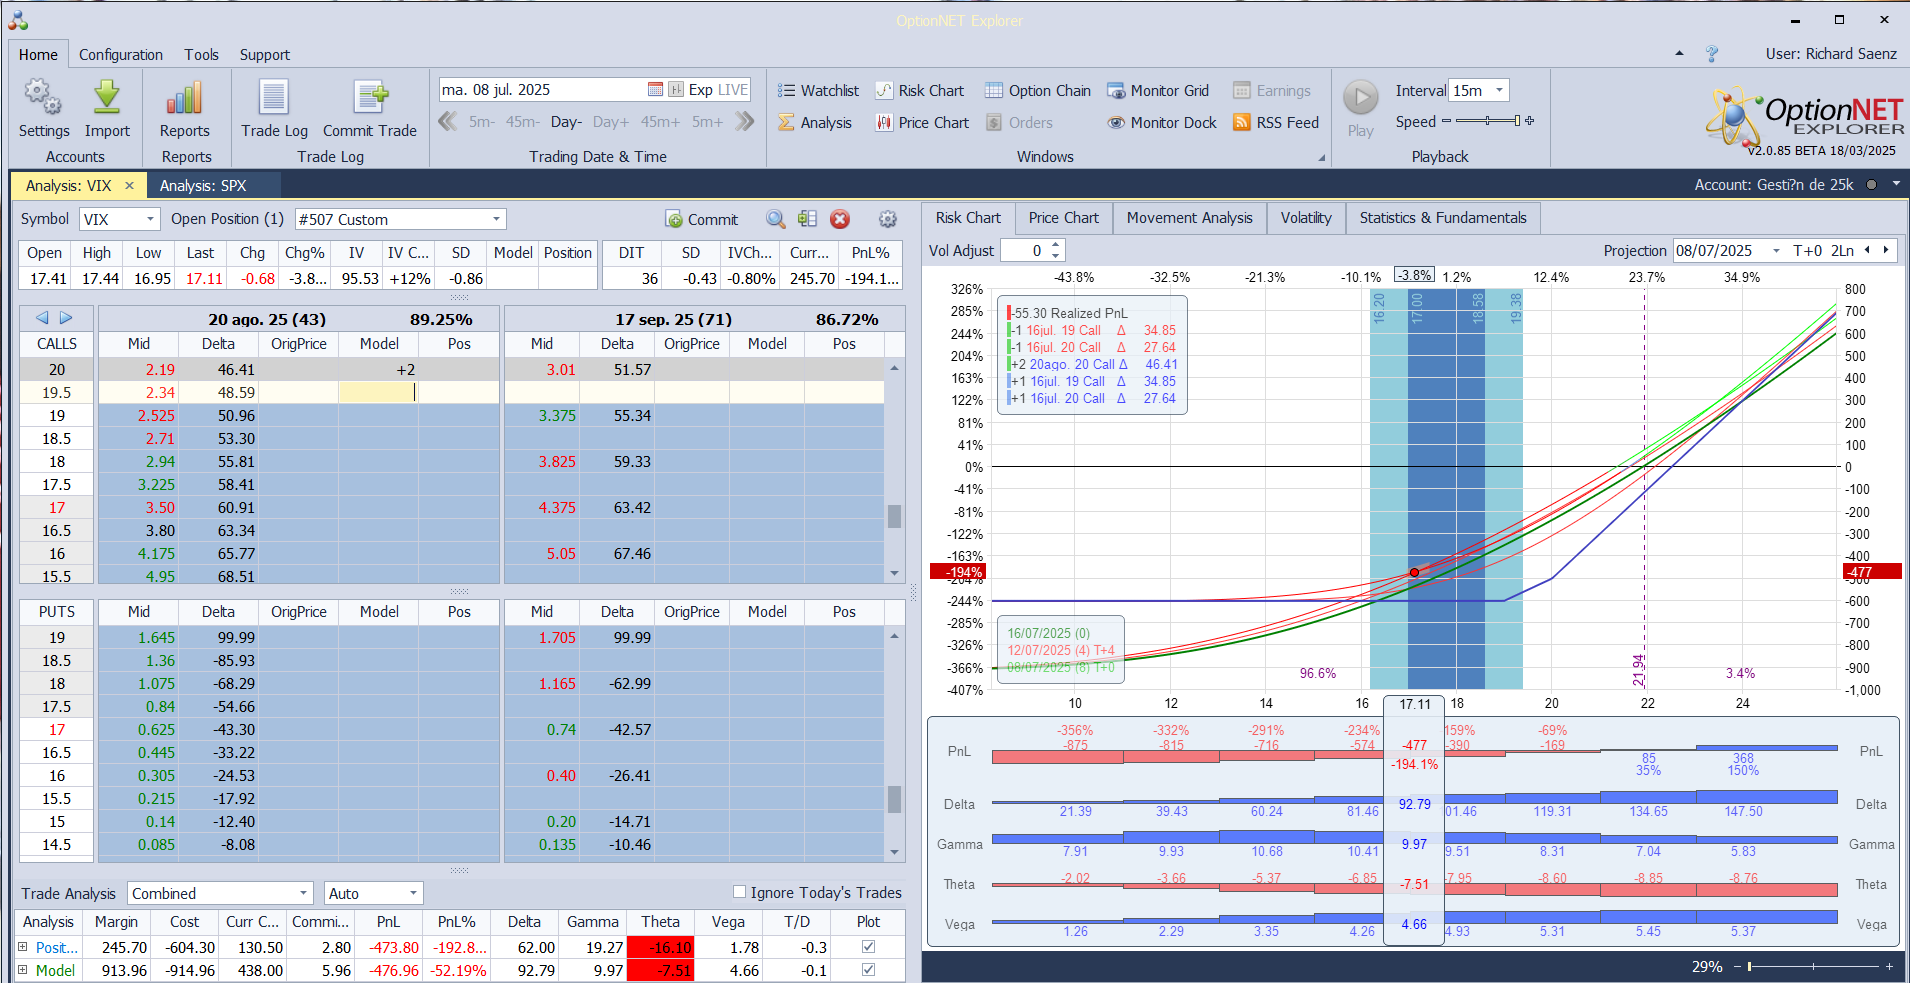Open the #507 Custom position dropdown
This screenshot has height=983, width=1910.
496,219
